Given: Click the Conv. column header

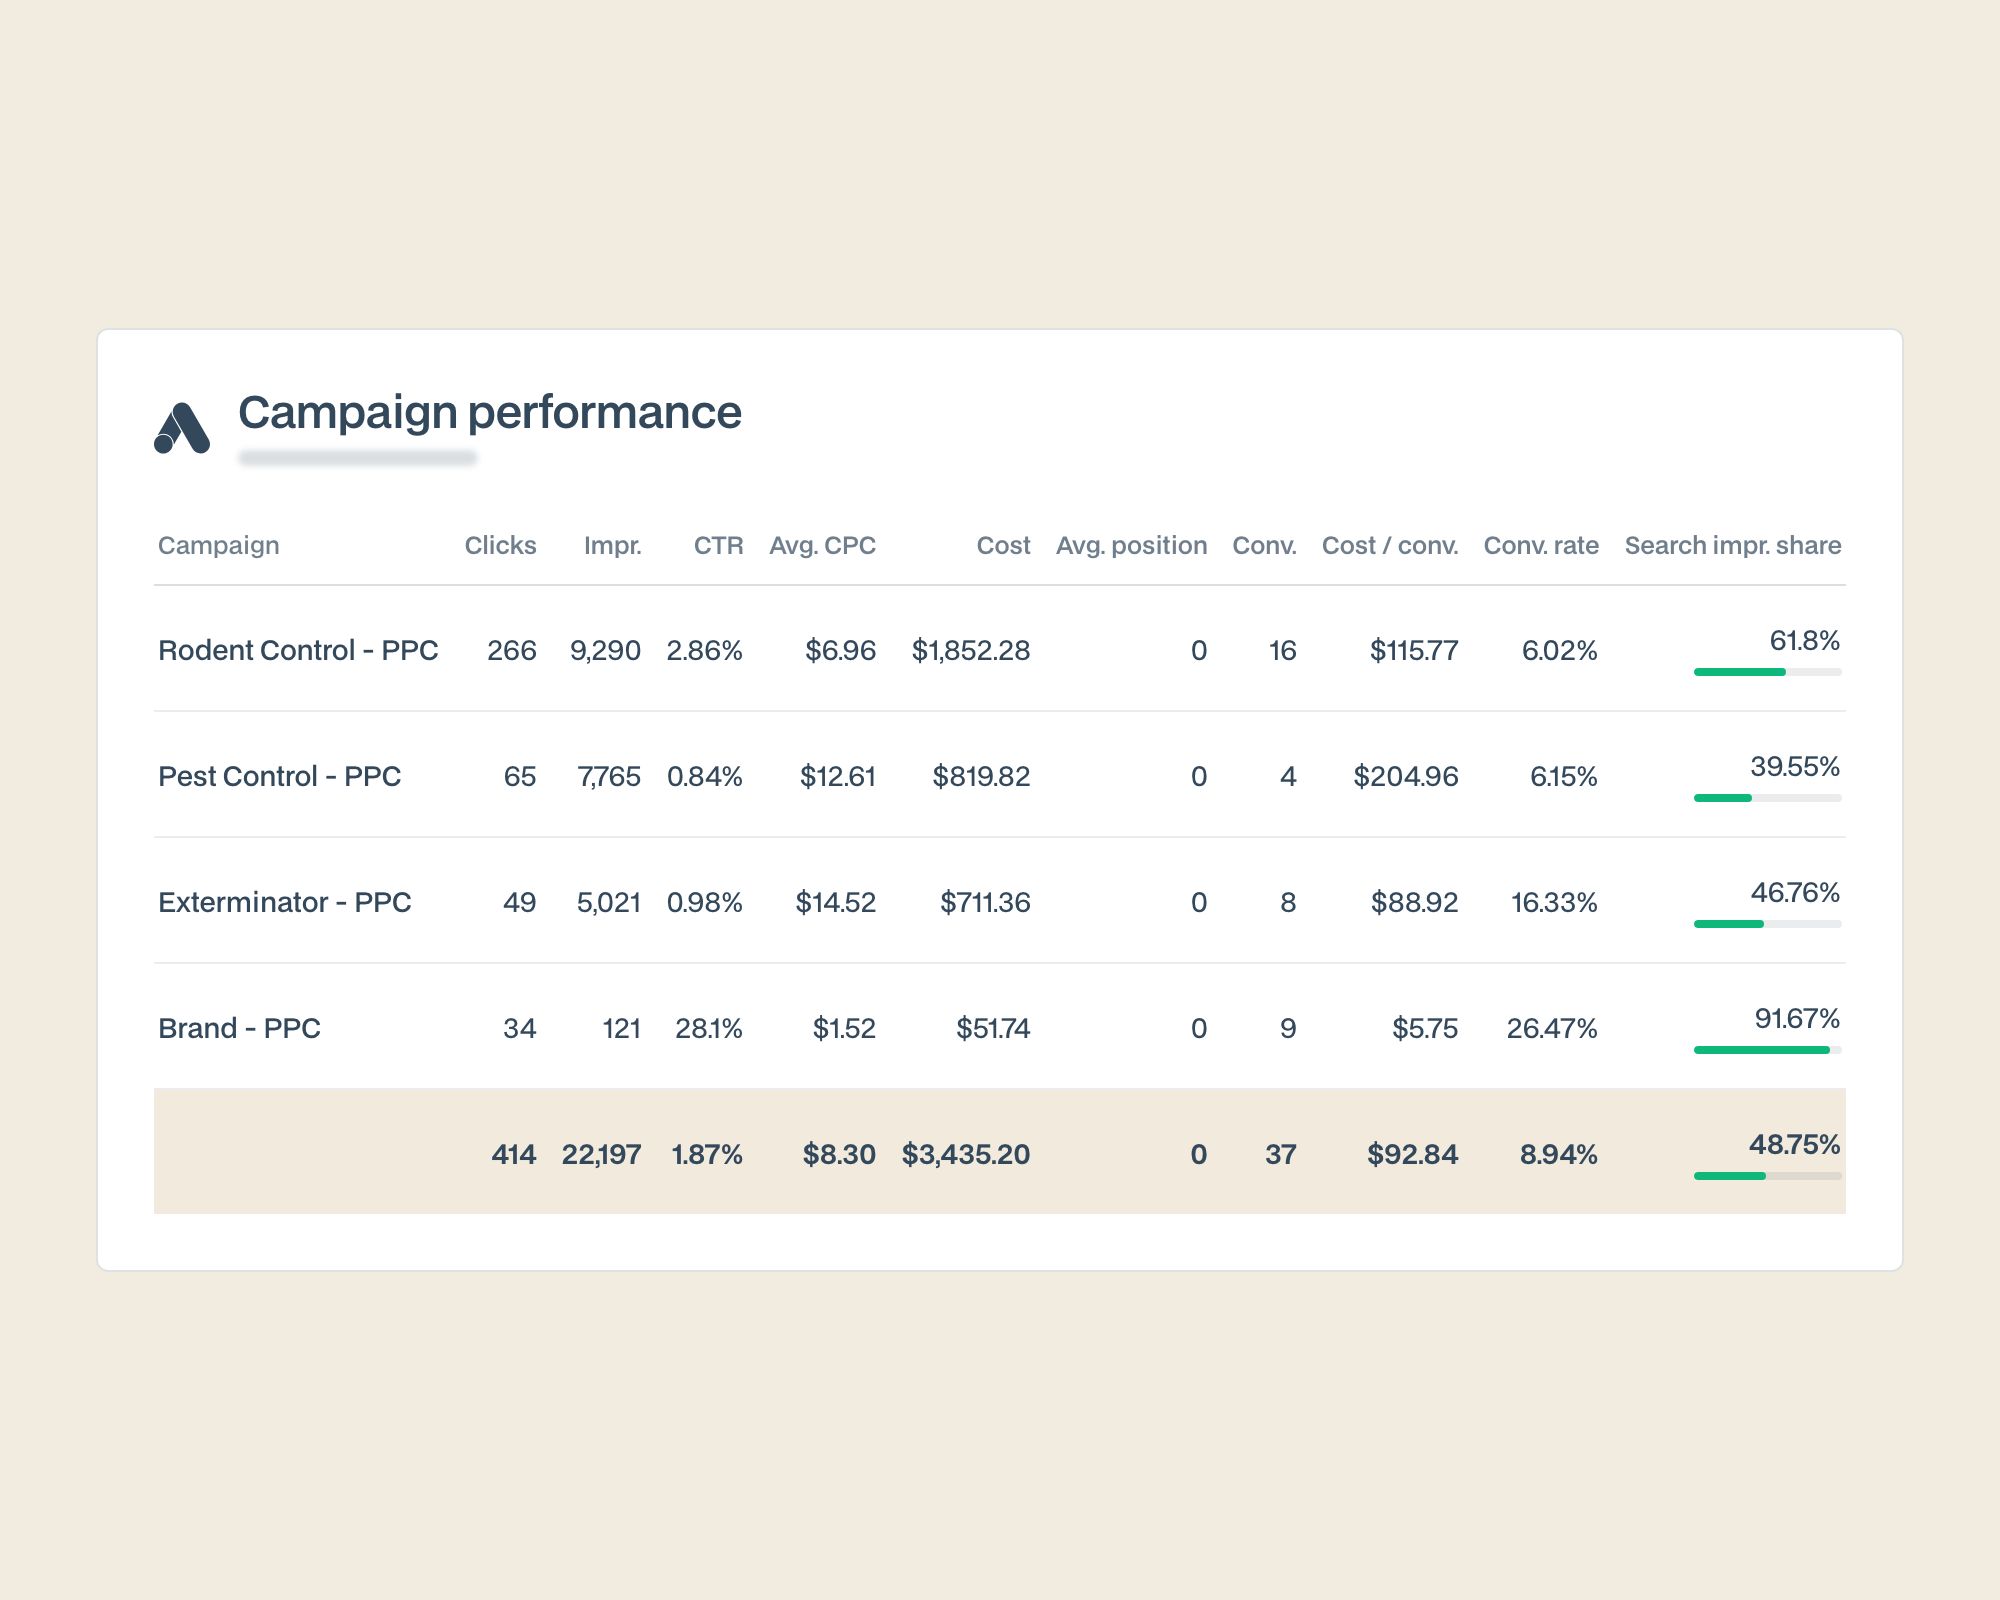Looking at the screenshot, I should tap(1265, 545).
